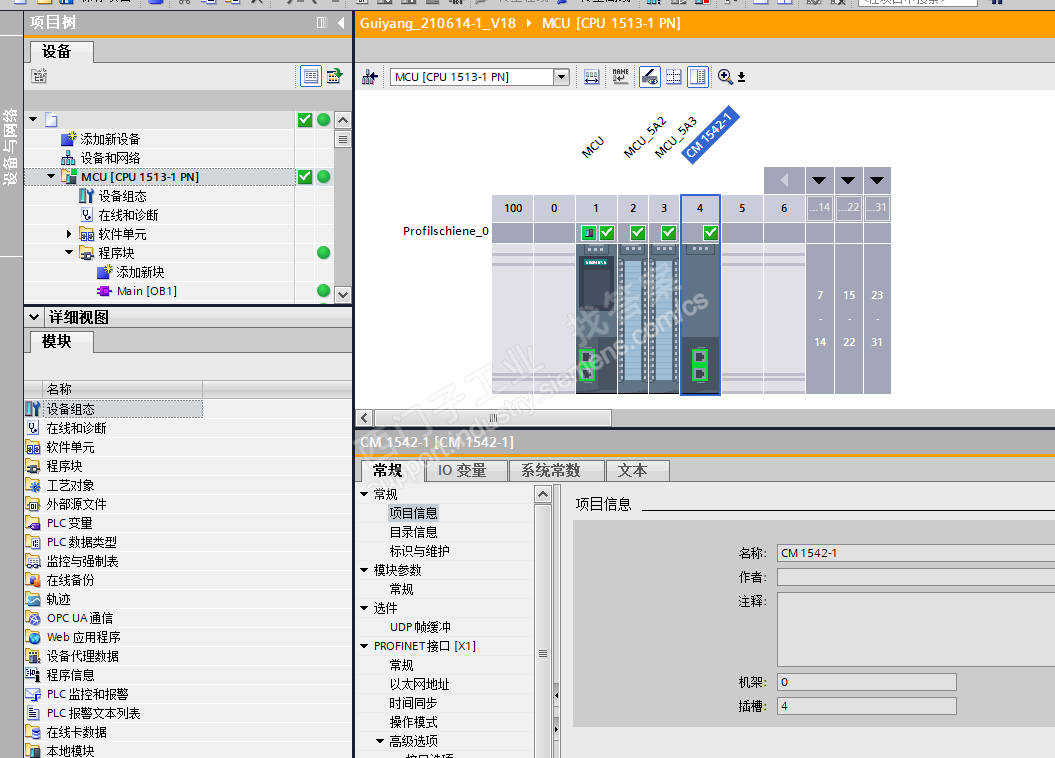1055x758 pixels.
Task: Collapse the project tree with the left arrow
Action: click(341, 23)
